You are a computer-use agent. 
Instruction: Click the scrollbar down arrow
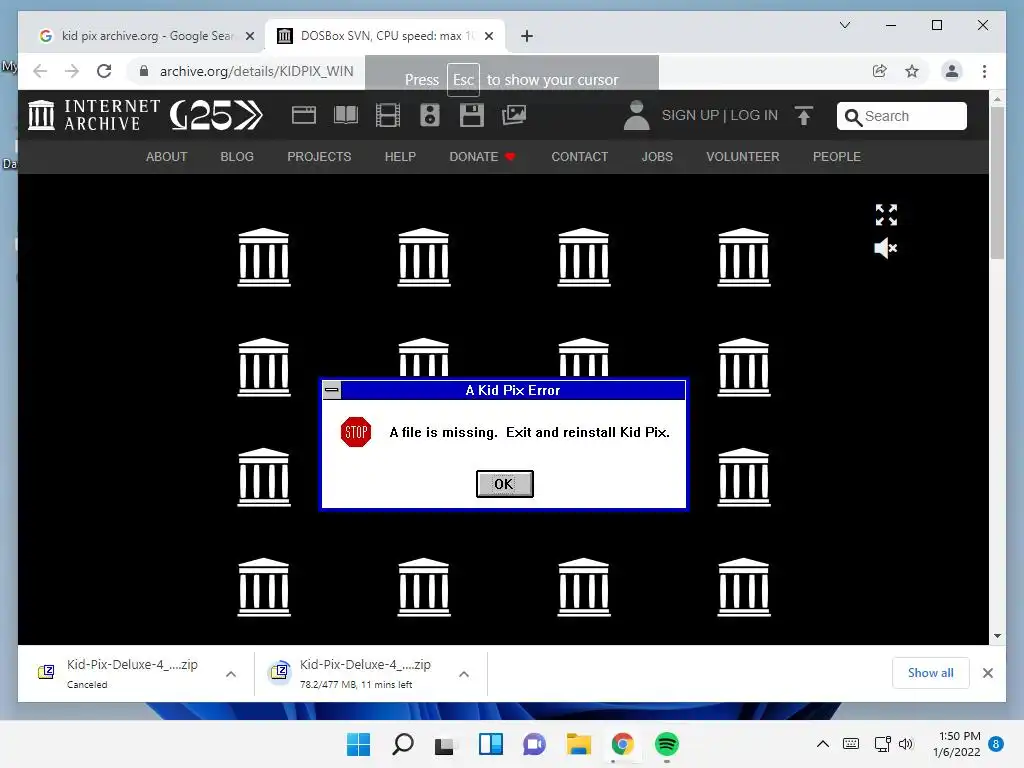click(x=997, y=636)
